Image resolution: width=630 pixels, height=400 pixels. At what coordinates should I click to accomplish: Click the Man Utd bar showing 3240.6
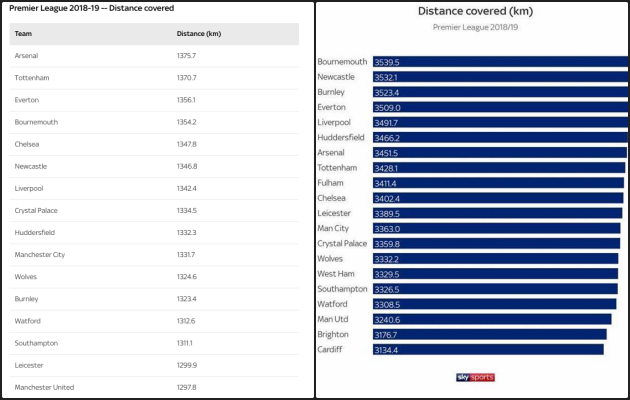pos(491,319)
